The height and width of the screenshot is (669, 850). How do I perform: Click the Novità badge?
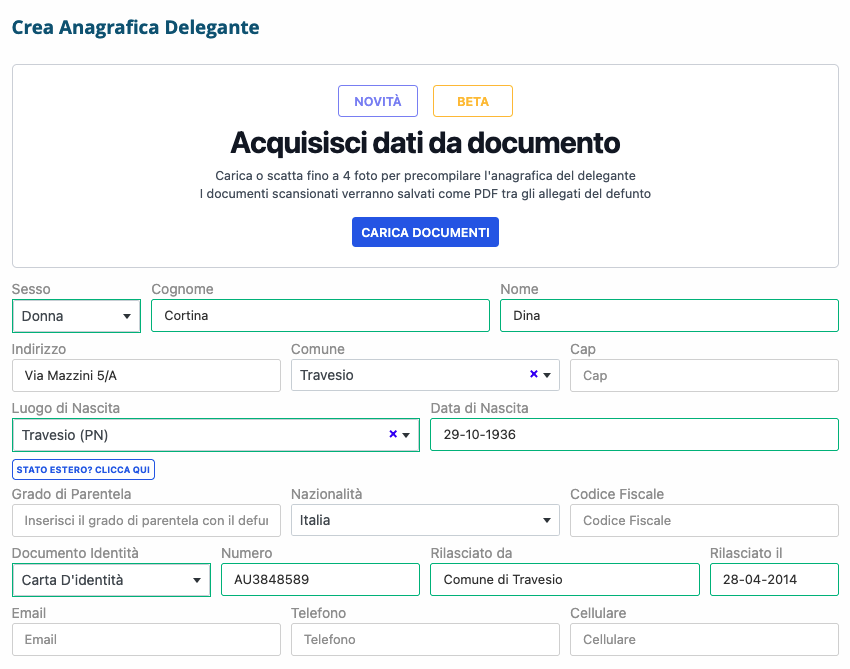[x=378, y=101]
